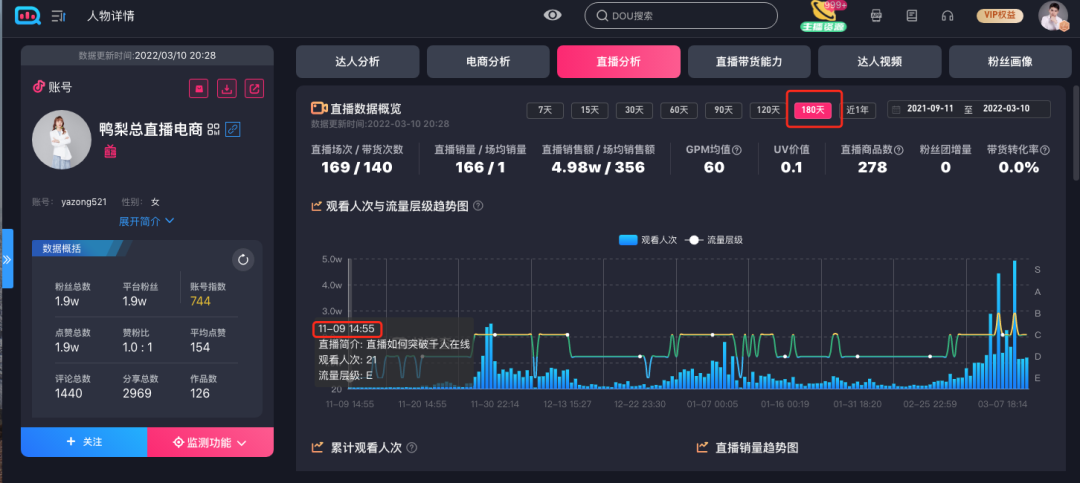Click the pink download icon beside 账号
Screen dimensions: 1080x483
227,88
